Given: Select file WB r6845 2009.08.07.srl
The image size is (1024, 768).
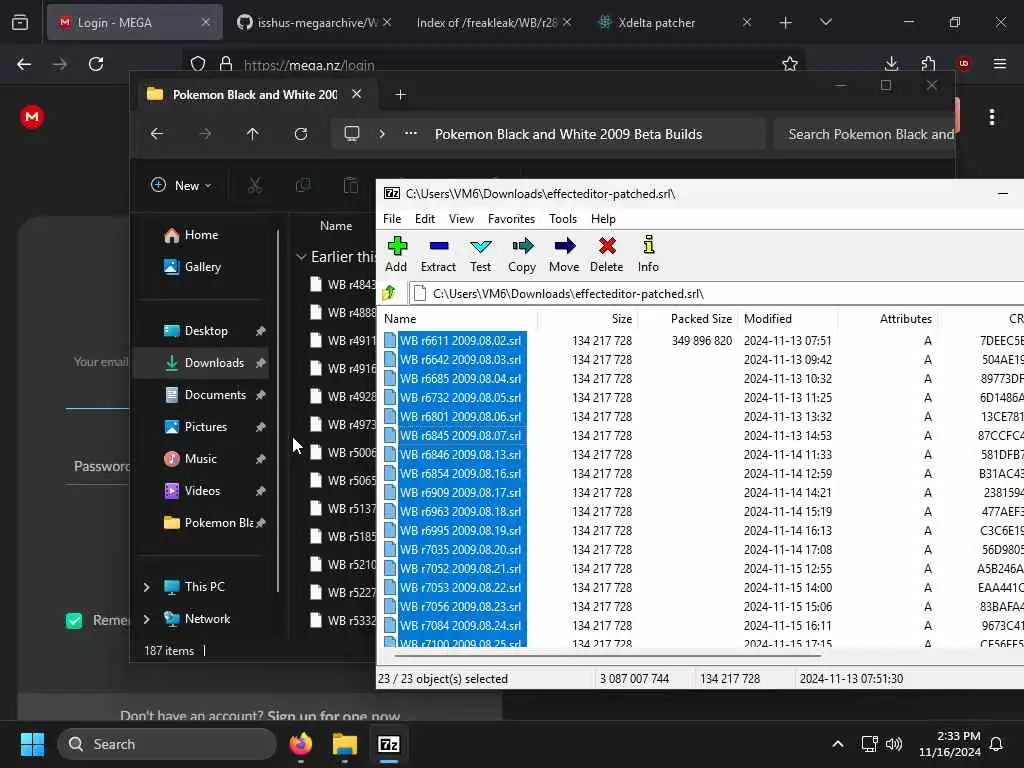Looking at the screenshot, I should (x=460, y=436).
